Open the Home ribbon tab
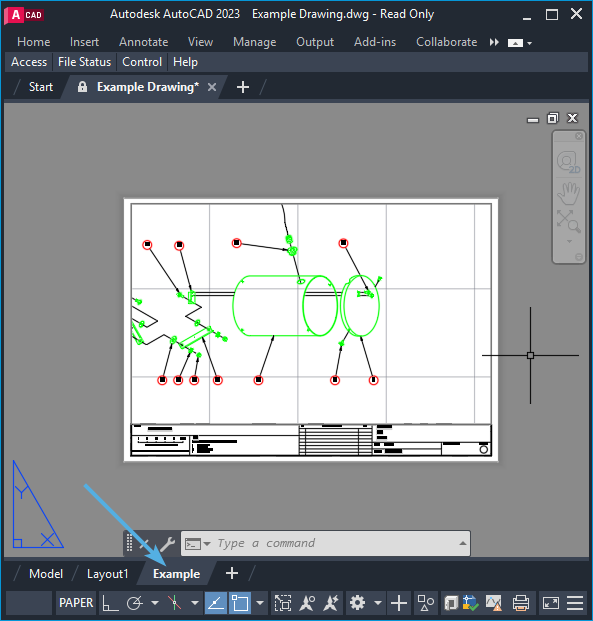 (x=34, y=42)
